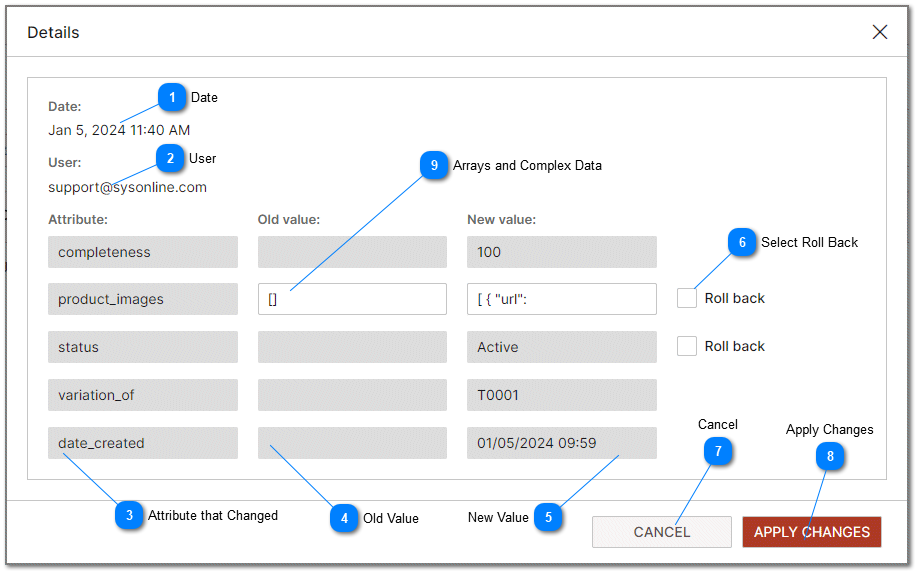This screenshot has height=574, width=918.
Task: Select the completeness attribute field
Action: tap(143, 252)
